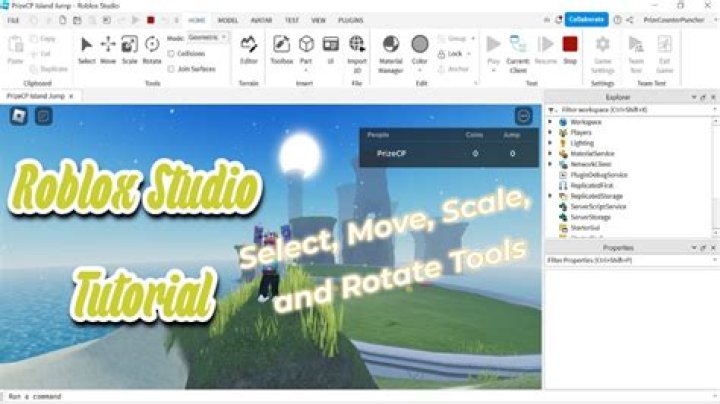Click the Import 3D icon

[x=357, y=45]
